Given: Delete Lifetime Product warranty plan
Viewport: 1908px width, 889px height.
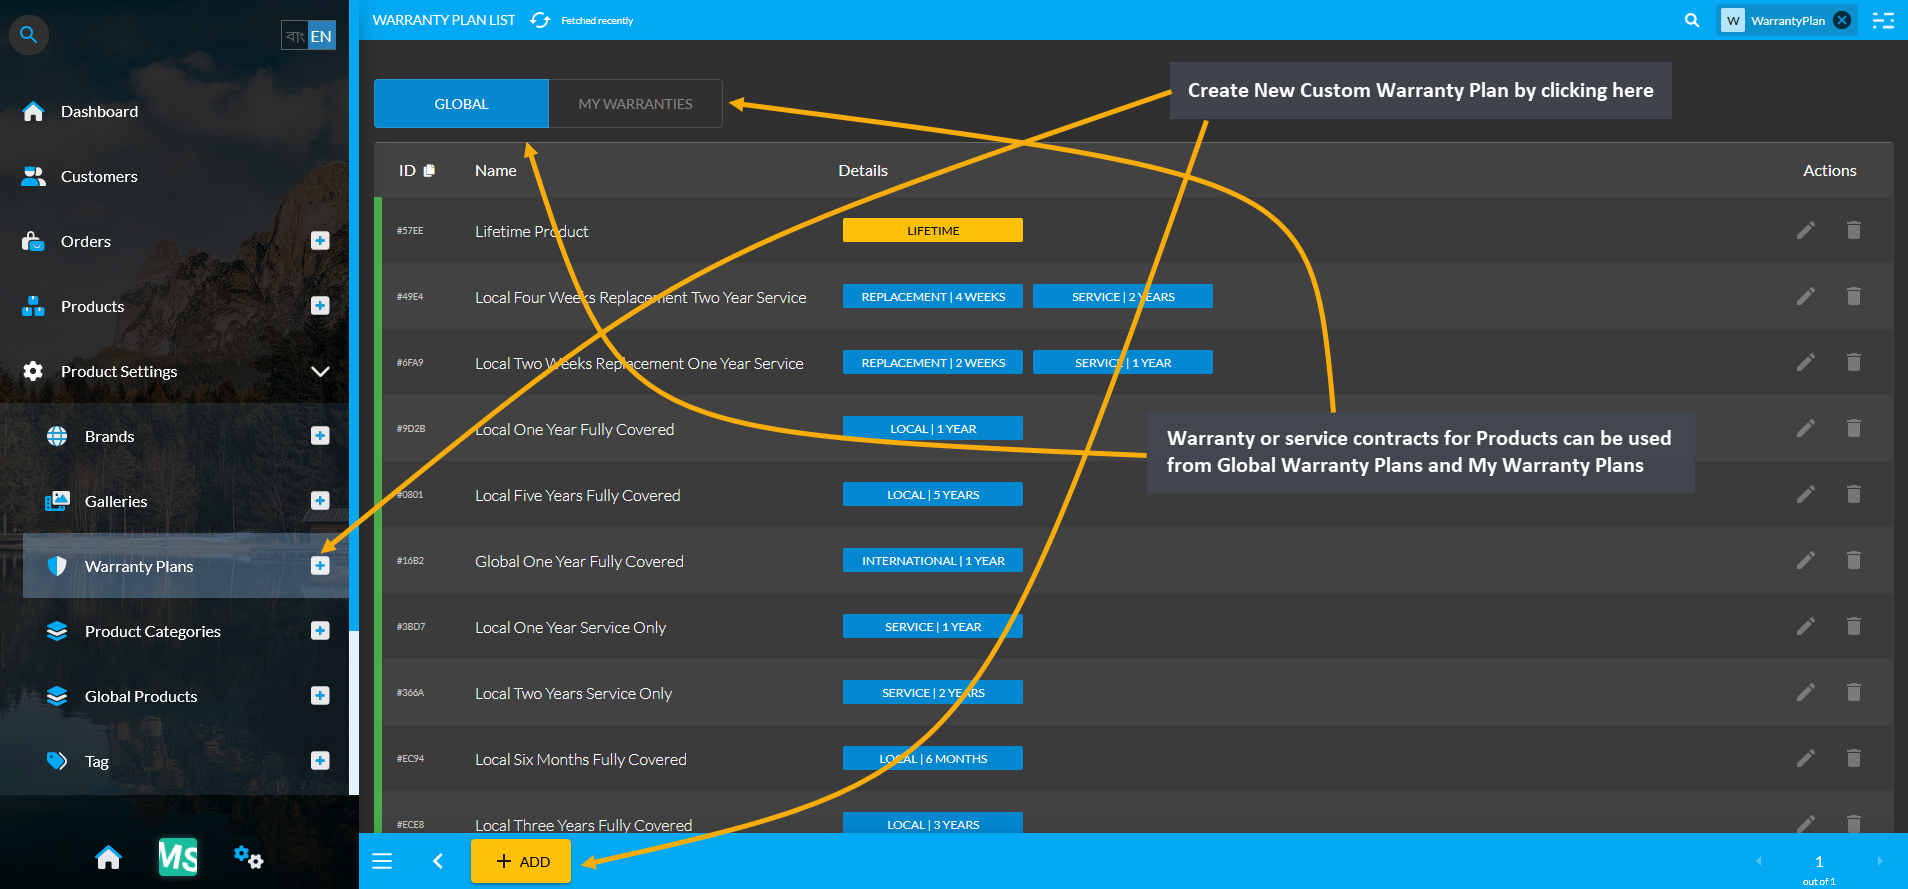Looking at the screenshot, I should point(1853,230).
